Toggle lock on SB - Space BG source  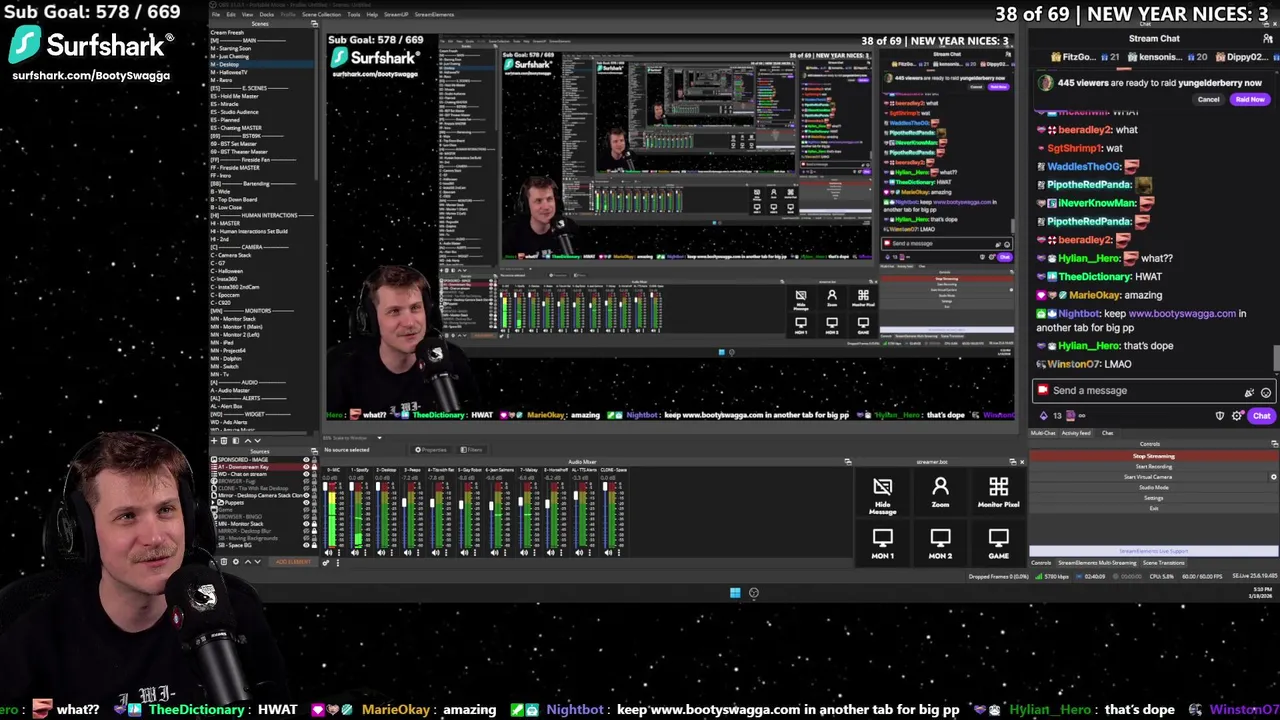314,545
